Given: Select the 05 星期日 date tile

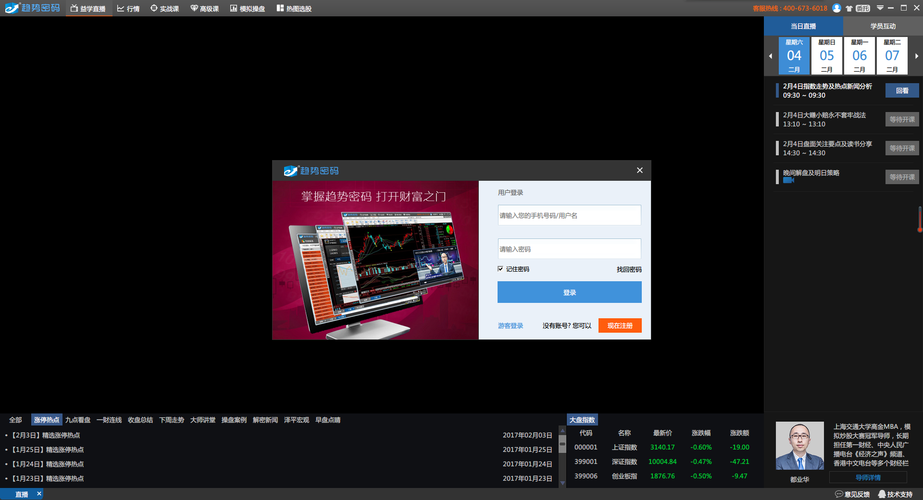Looking at the screenshot, I should point(827,56).
